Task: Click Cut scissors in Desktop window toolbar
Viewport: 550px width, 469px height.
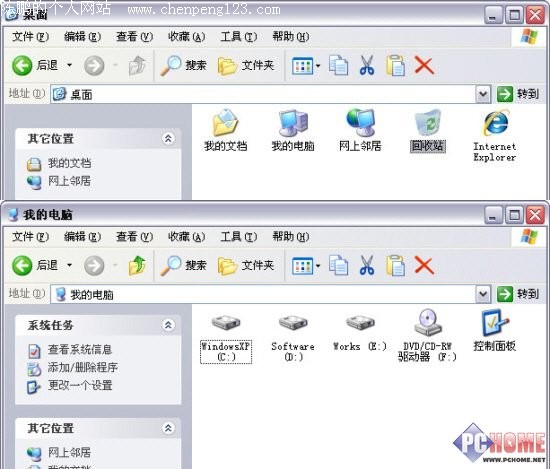Action: pos(367,65)
